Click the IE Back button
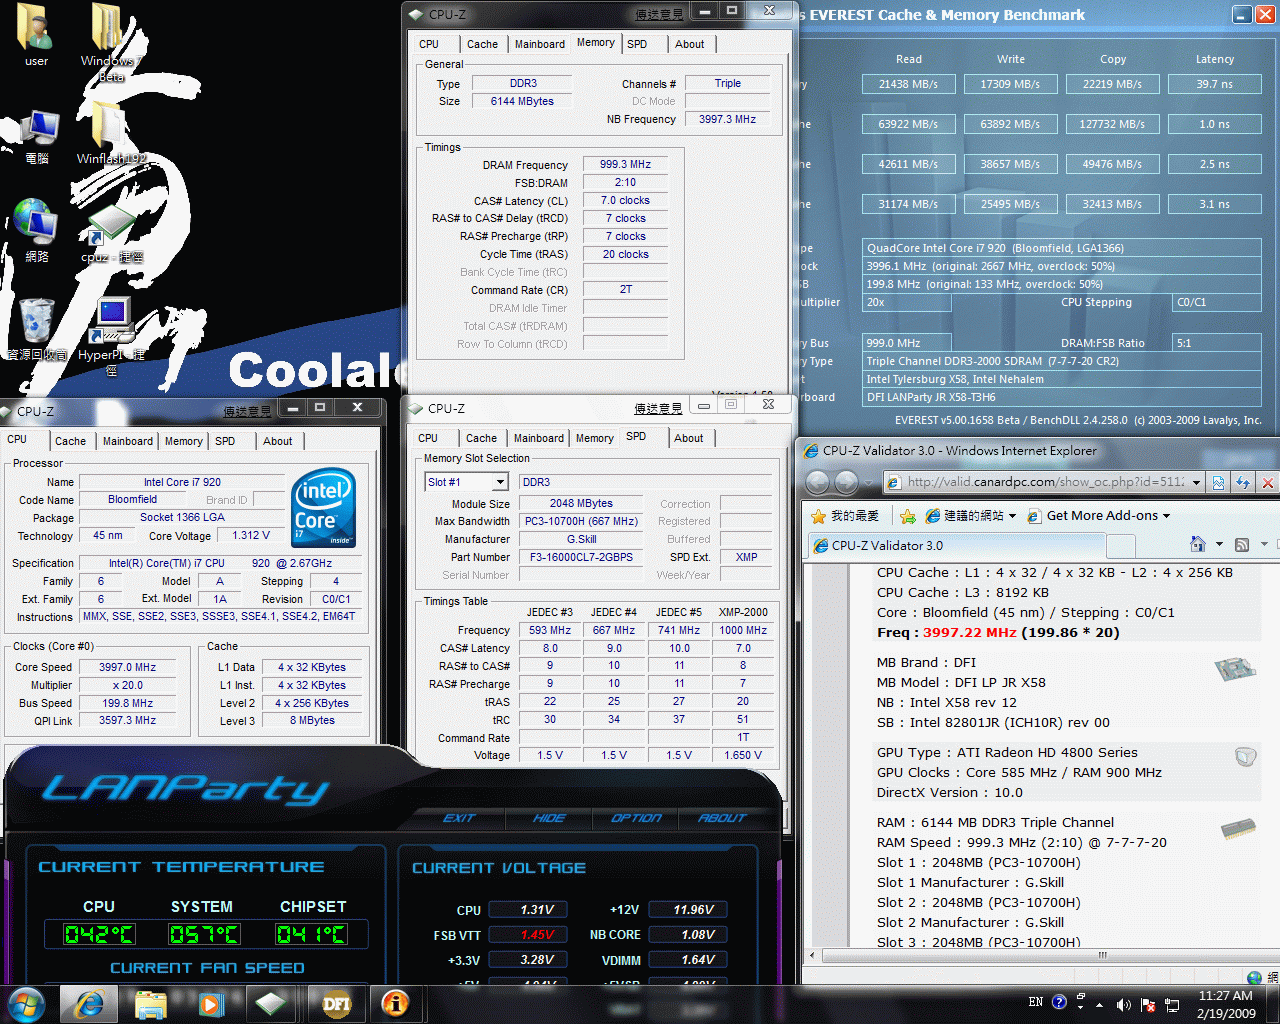This screenshot has width=1280, height=1024. coord(818,482)
